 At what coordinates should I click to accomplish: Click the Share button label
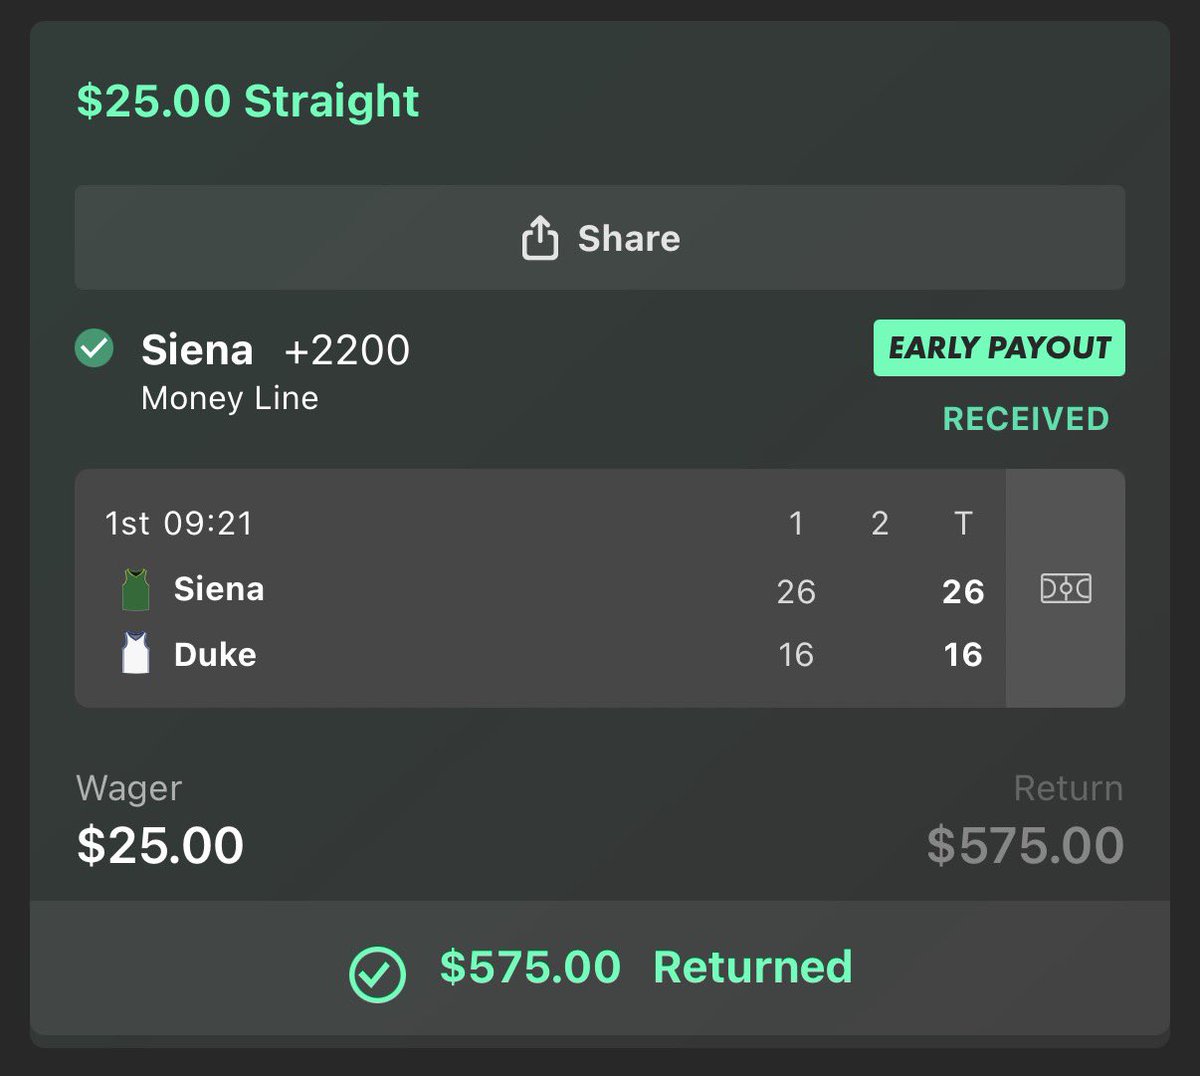(x=629, y=238)
